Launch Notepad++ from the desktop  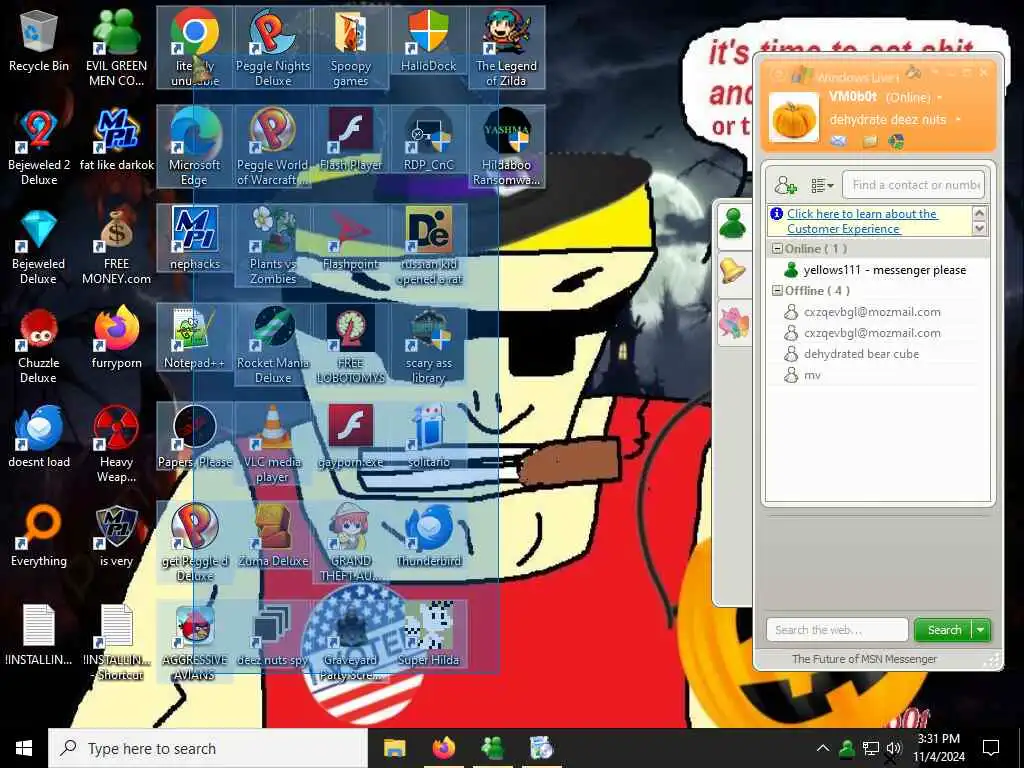coord(194,338)
